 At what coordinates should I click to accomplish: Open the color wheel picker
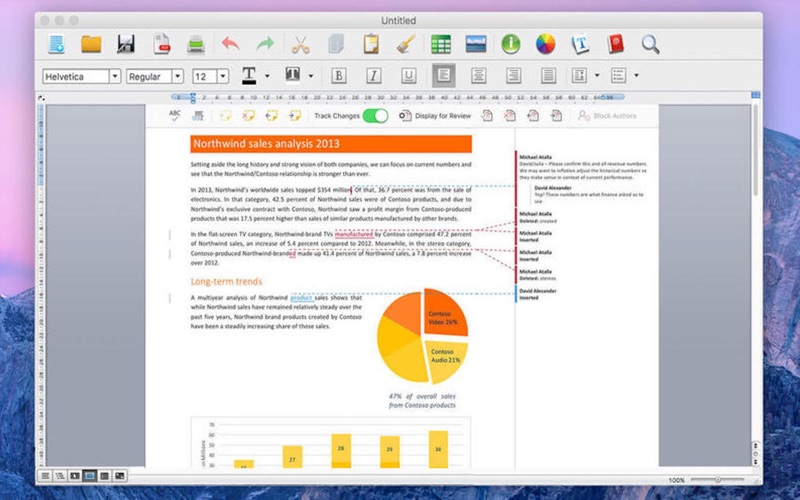(545, 44)
